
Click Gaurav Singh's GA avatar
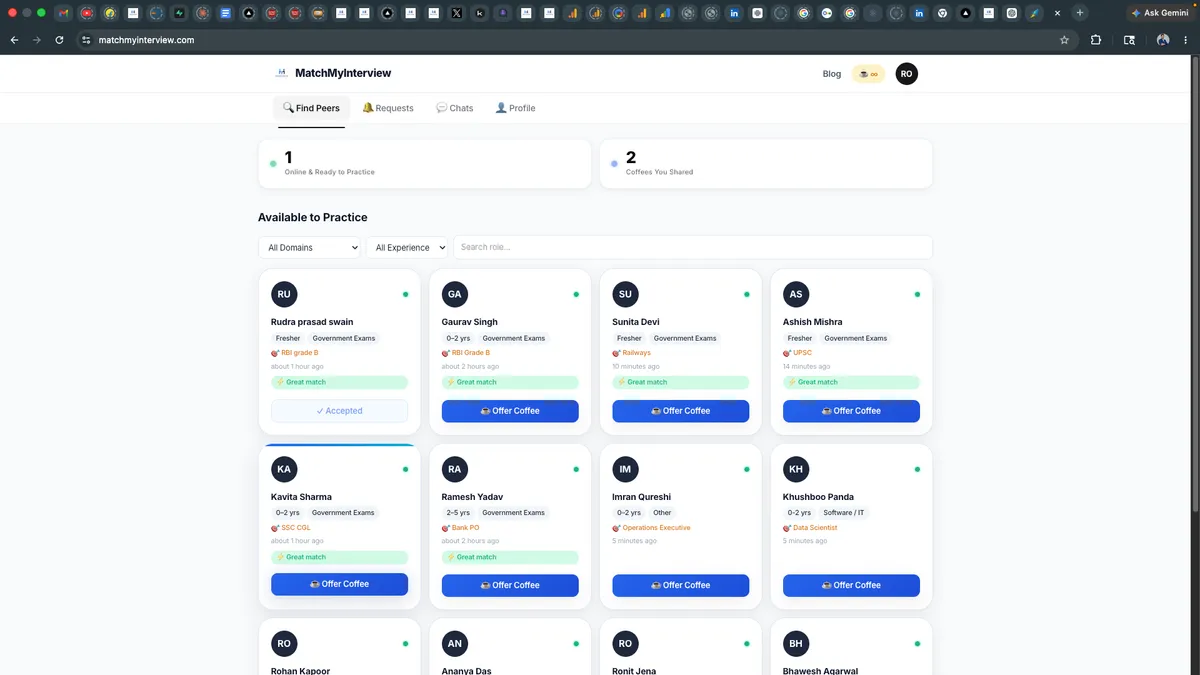(x=454, y=294)
